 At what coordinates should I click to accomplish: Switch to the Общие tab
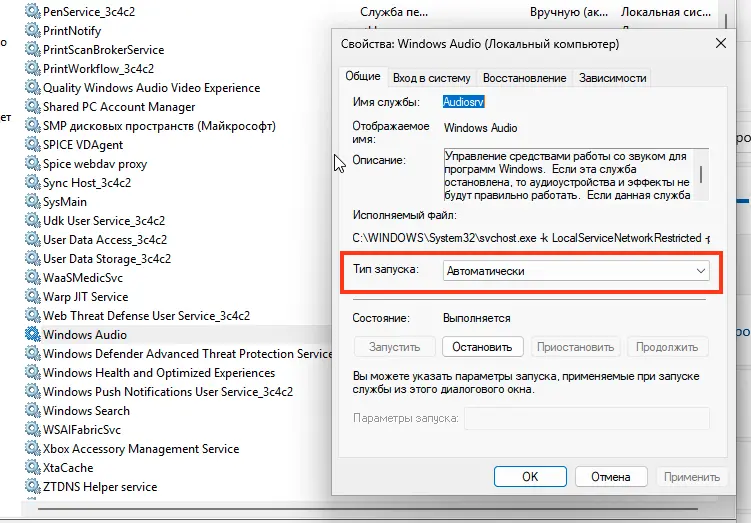pyautogui.click(x=363, y=76)
